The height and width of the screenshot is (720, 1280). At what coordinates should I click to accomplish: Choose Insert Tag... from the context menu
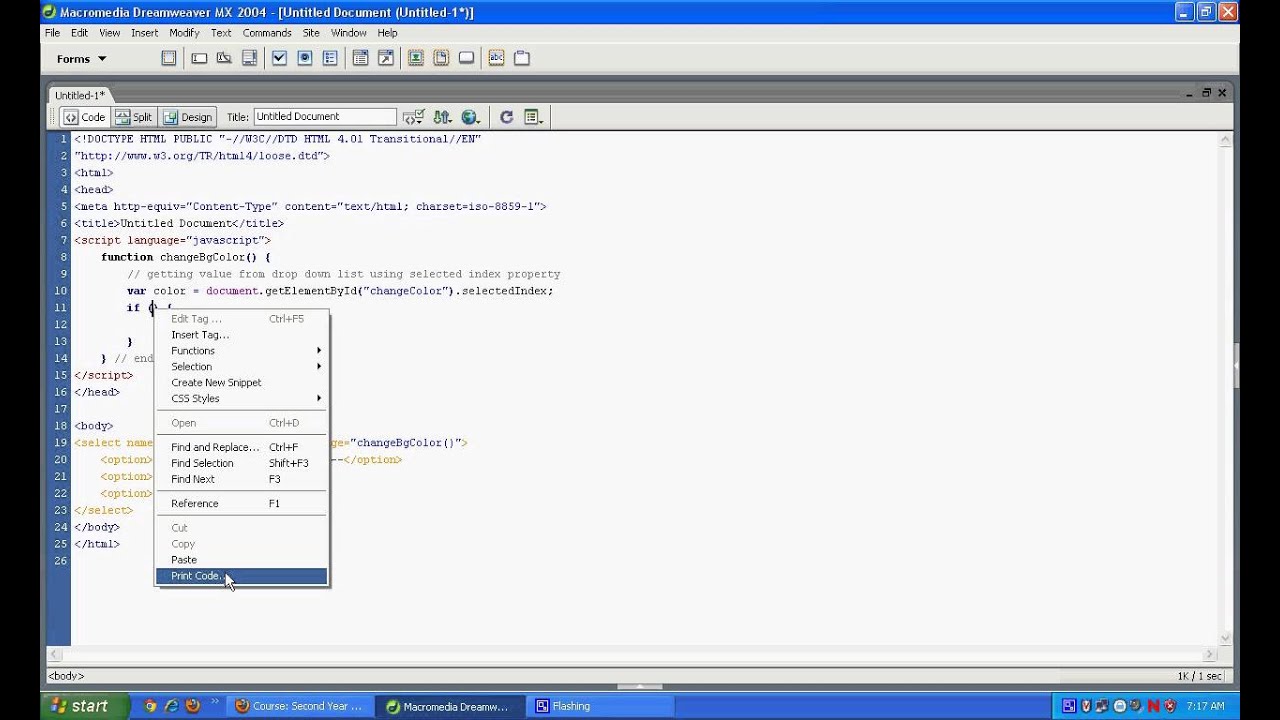pos(242,335)
